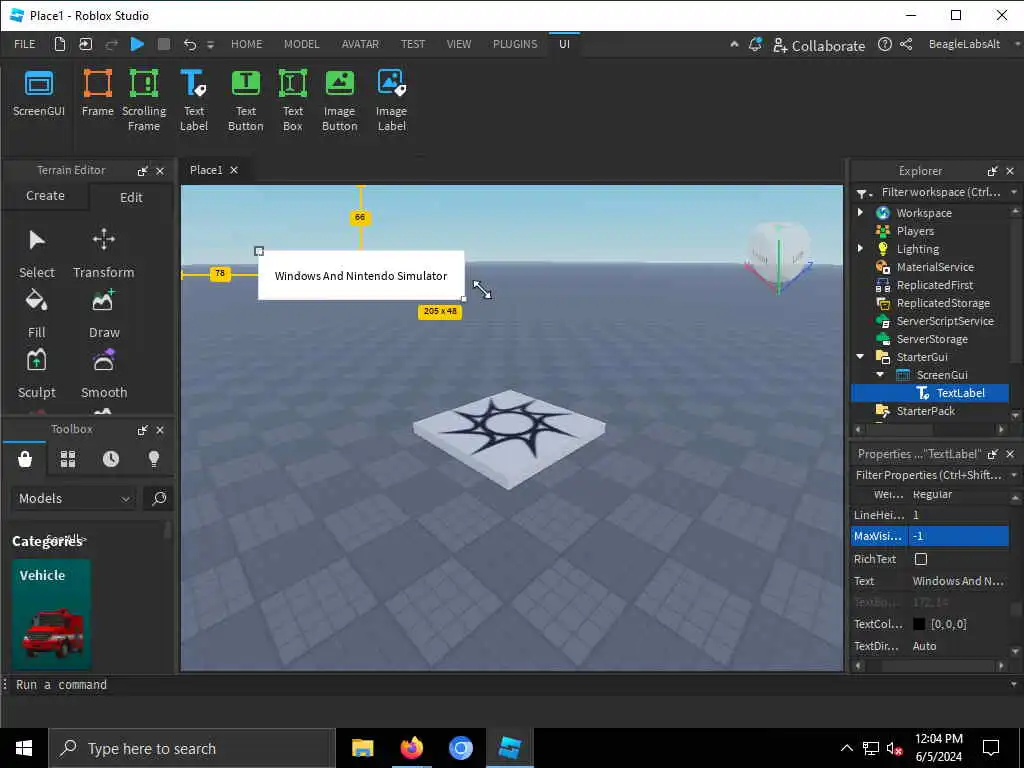
Task: Switch to the Terrain Editor Create tab
Action: [x=45, y=196]
